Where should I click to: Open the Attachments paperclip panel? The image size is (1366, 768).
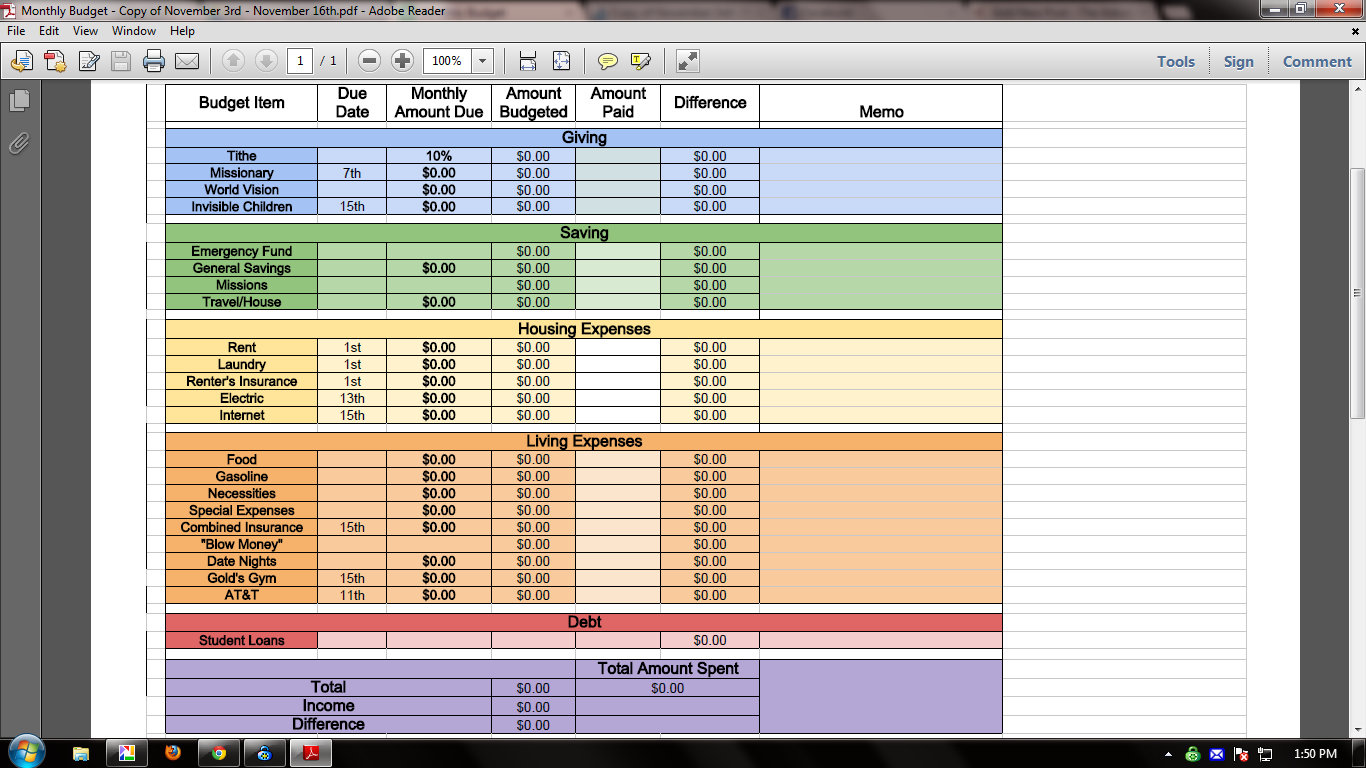[x=19, y=144]
